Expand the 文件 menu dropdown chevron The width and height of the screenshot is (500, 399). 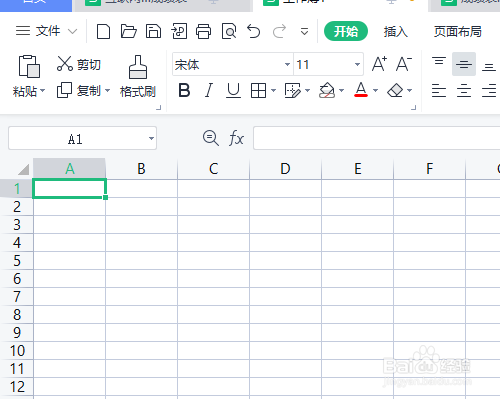coord(72,32)
